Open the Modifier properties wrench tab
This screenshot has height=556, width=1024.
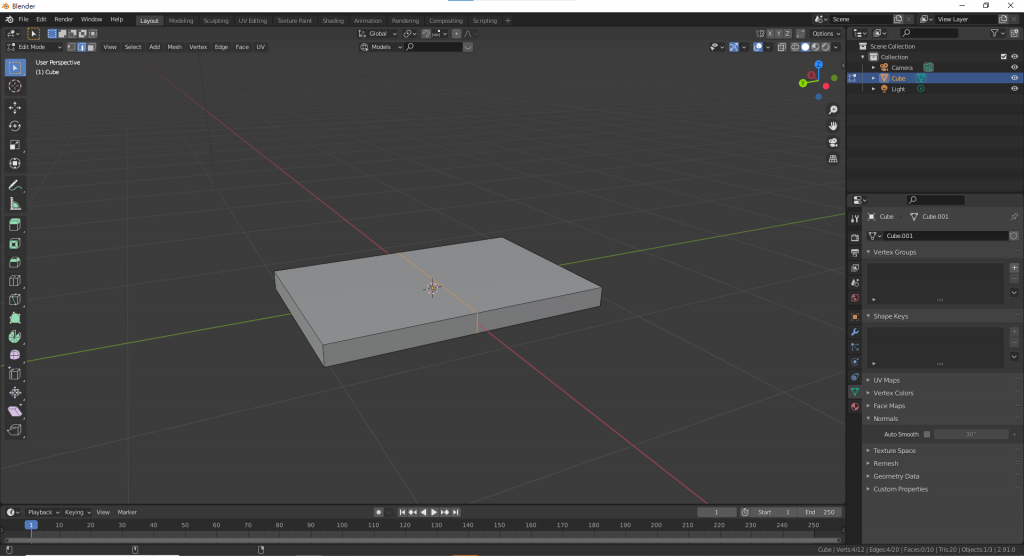854,331
